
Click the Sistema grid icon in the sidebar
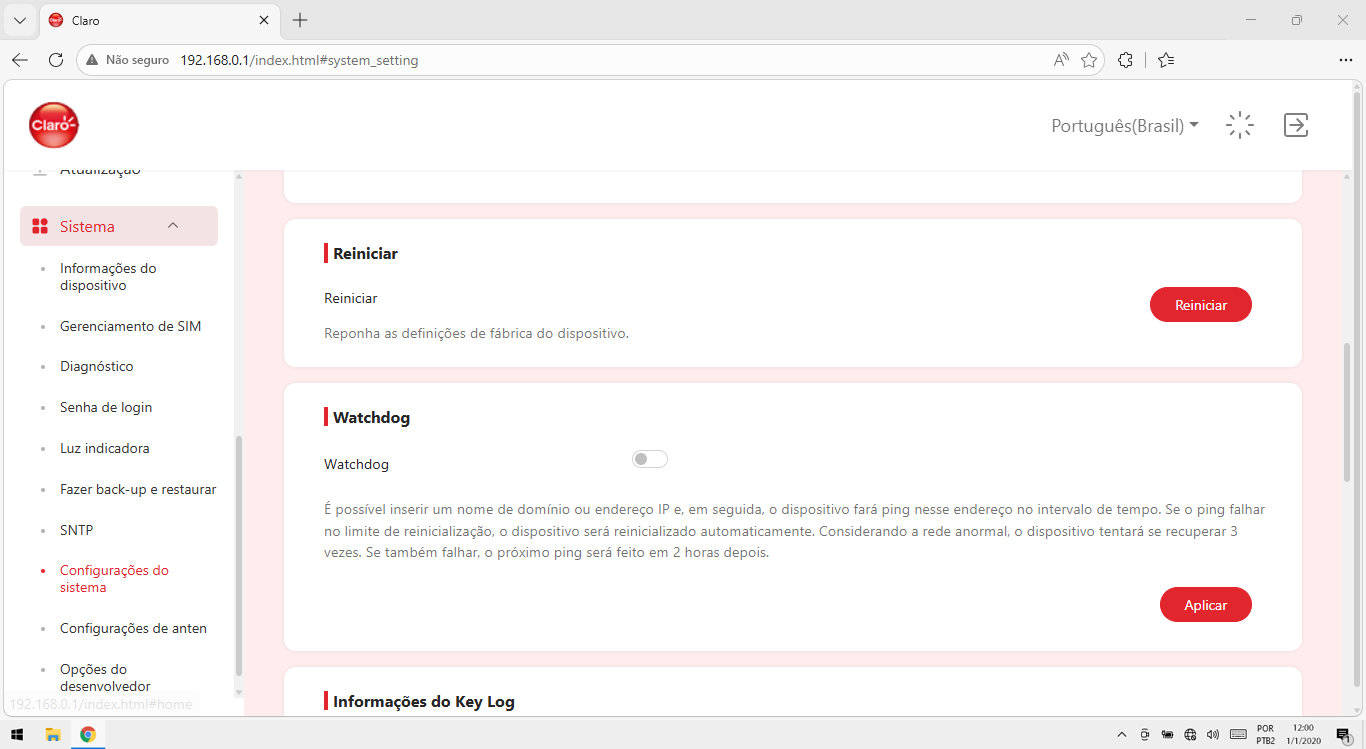[x=40, y=227]
